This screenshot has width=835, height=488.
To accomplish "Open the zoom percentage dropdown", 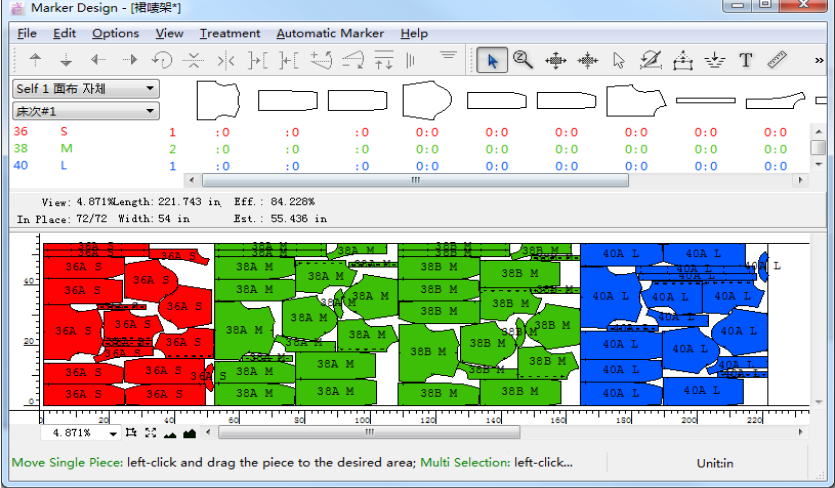I will (x=112, y=433).
